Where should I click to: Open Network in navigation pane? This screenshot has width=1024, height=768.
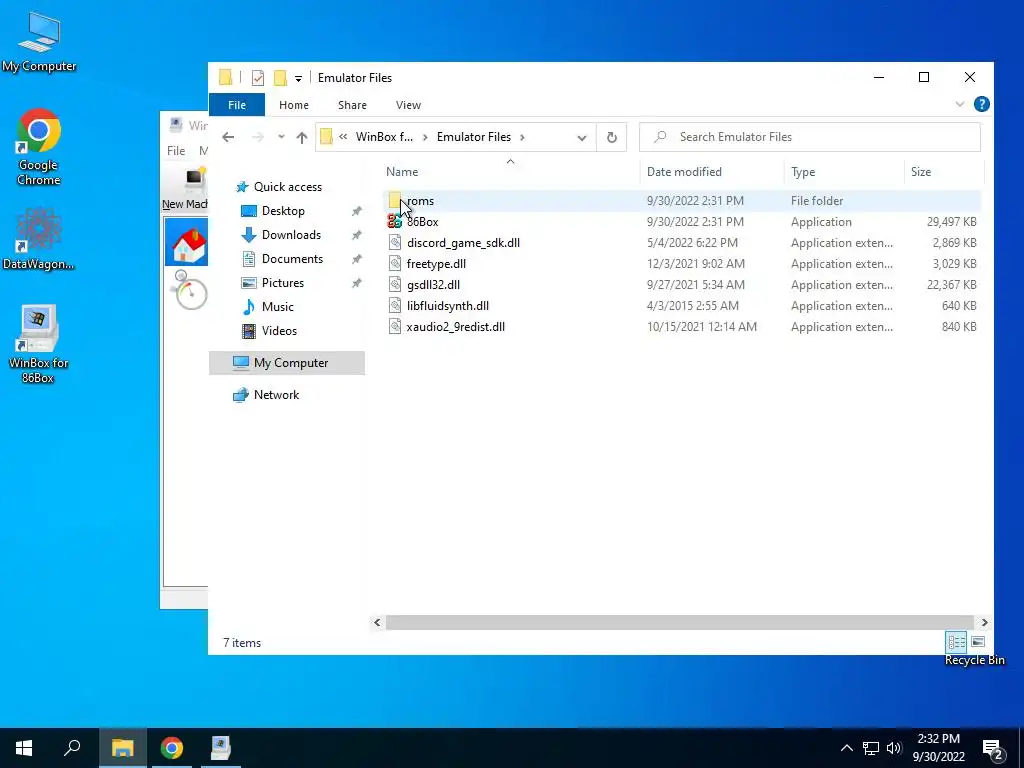(276, 395)
